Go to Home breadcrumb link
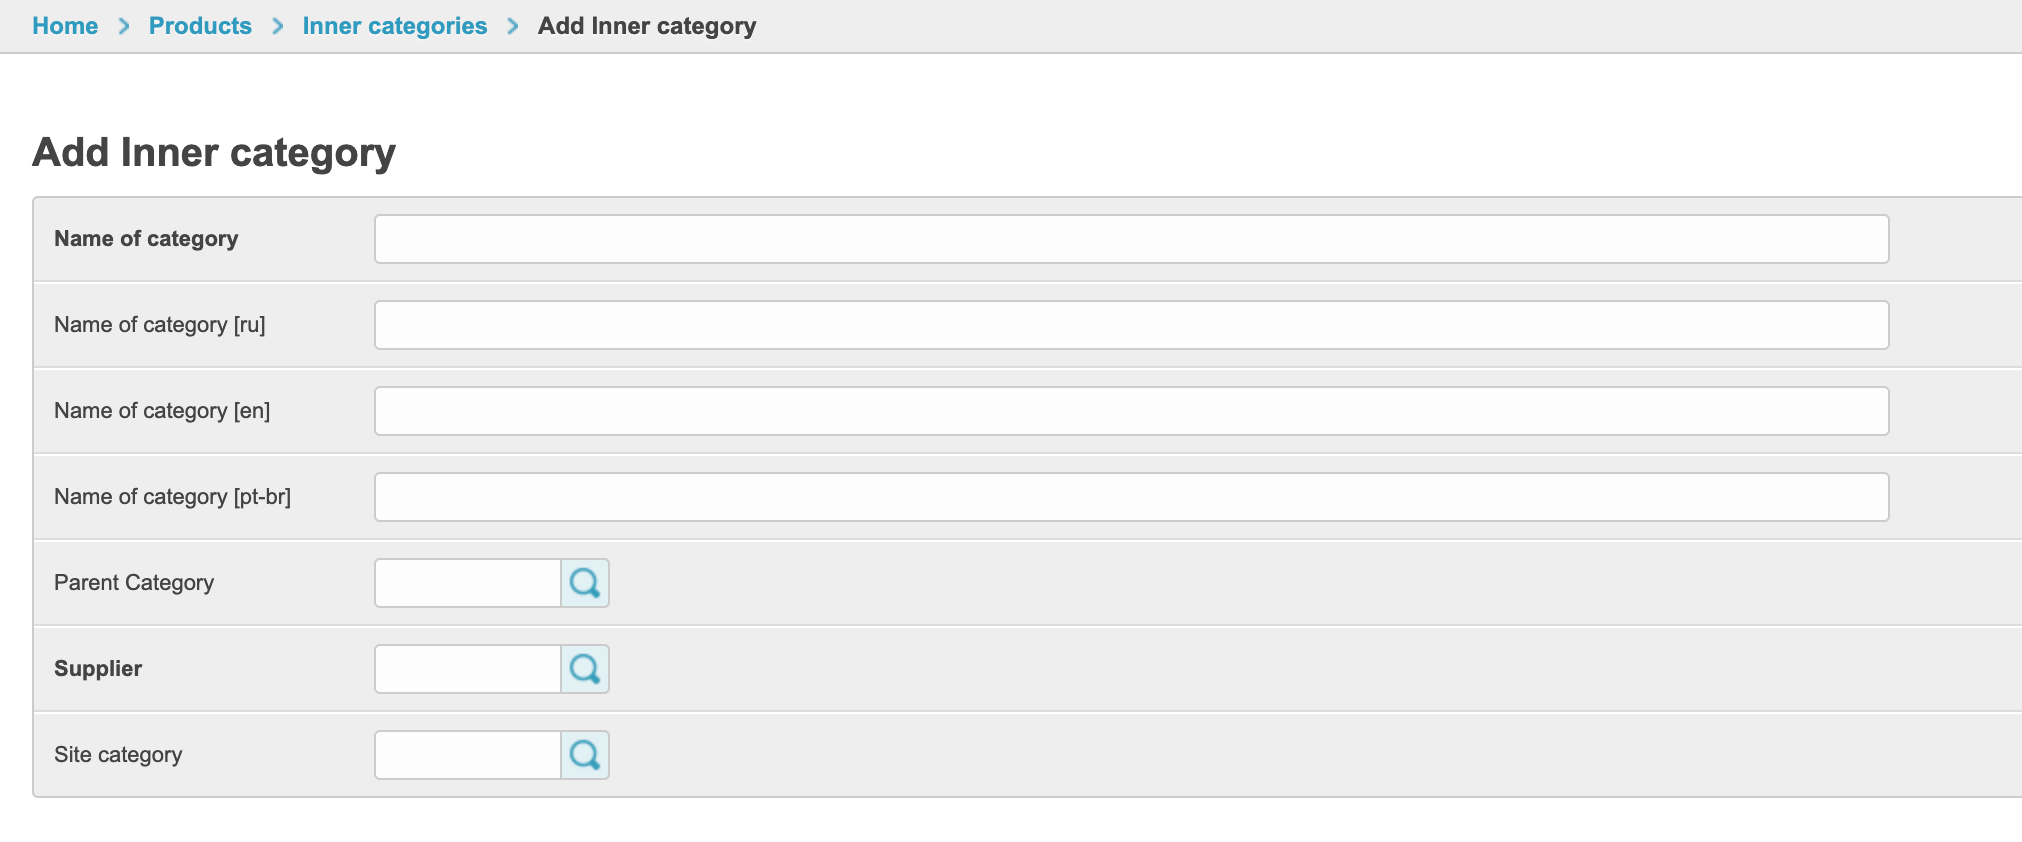This screenshot has height=842, width=2022. pos(65,26)
